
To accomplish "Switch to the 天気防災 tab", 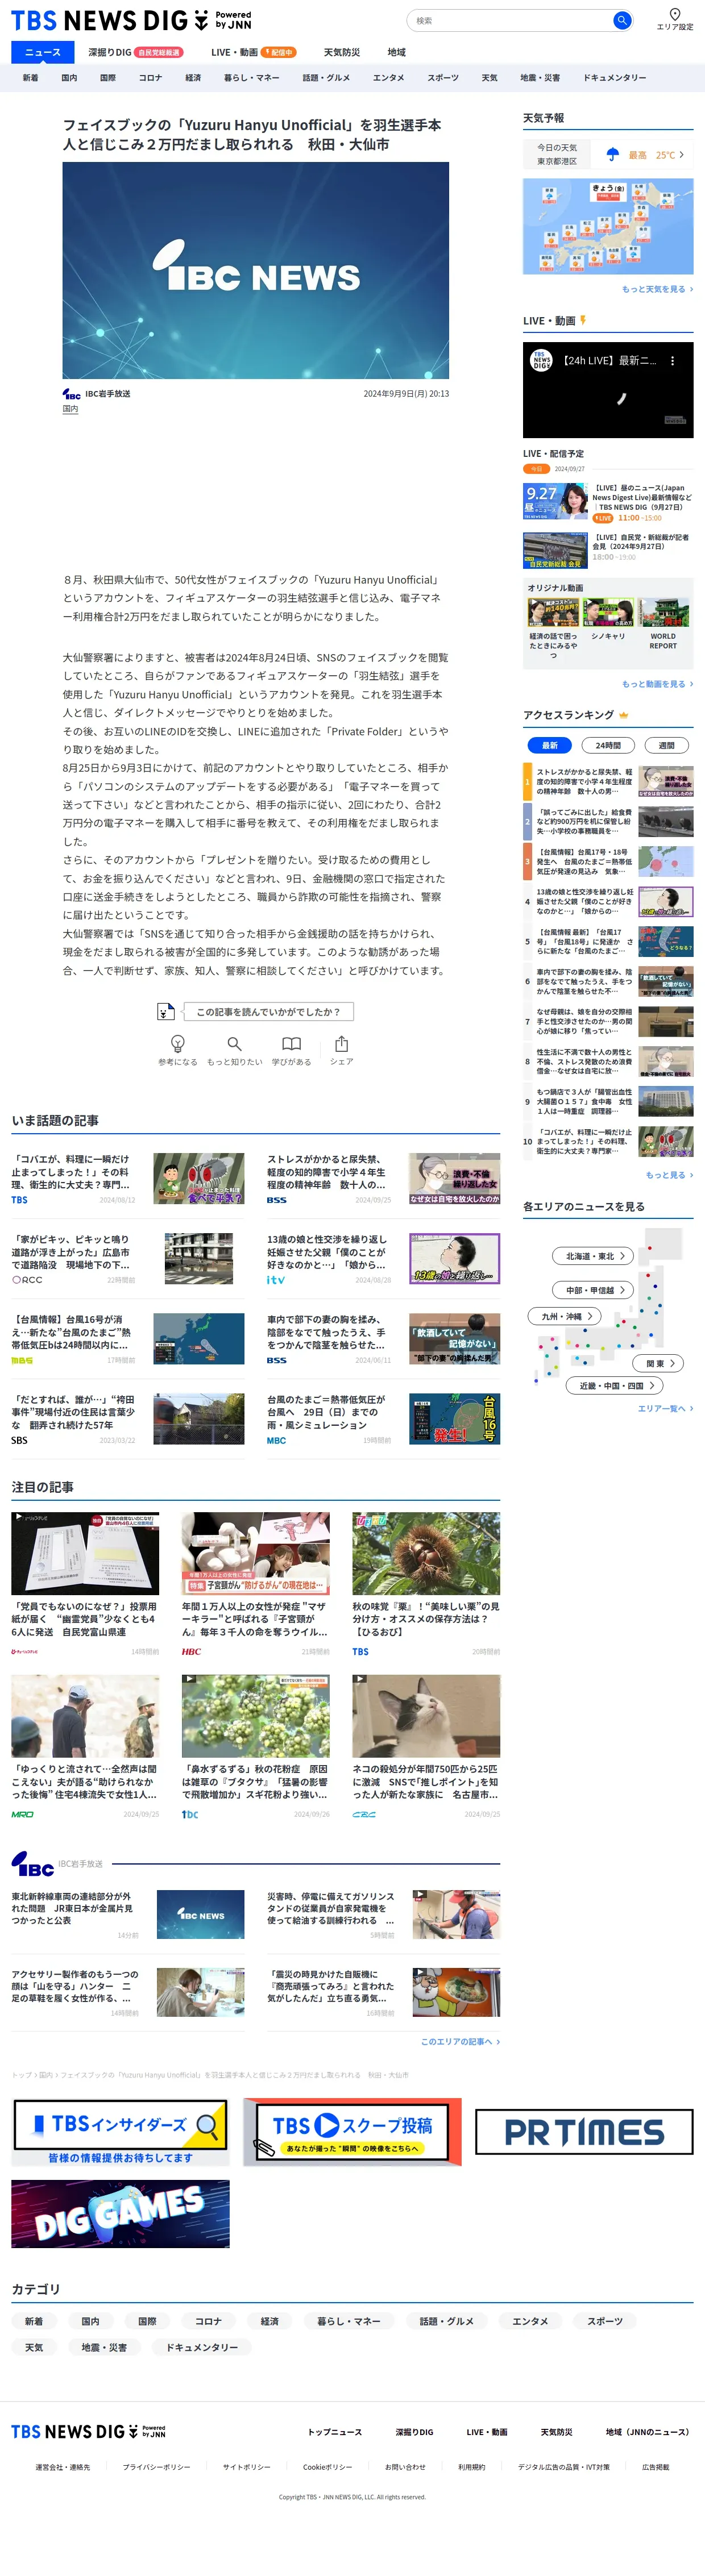I will tap(342, 52).
